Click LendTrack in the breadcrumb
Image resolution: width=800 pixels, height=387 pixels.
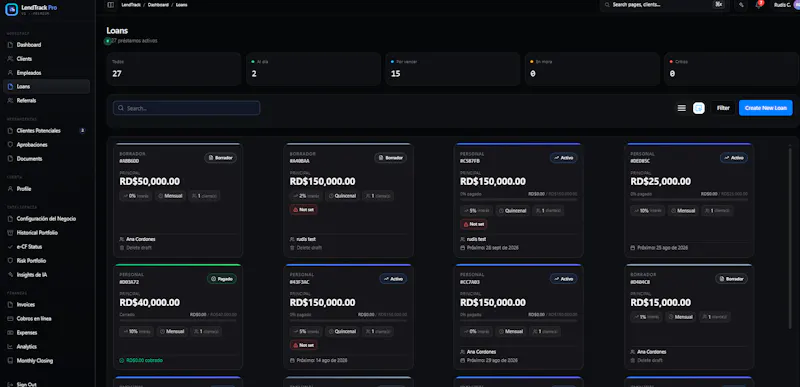(132, 5)
